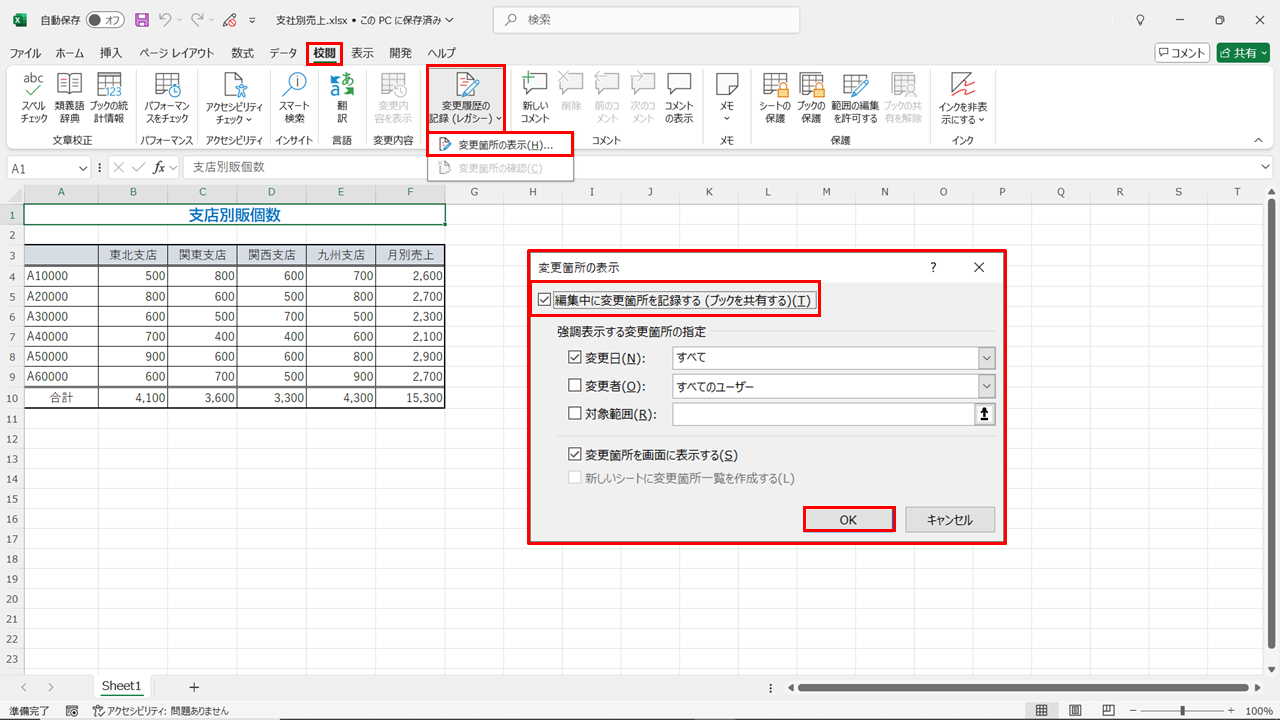The width and height of the screenshot is (1280, 720).
Task: Undo the last action in quick access toolbar
Action: click(166, 20)
